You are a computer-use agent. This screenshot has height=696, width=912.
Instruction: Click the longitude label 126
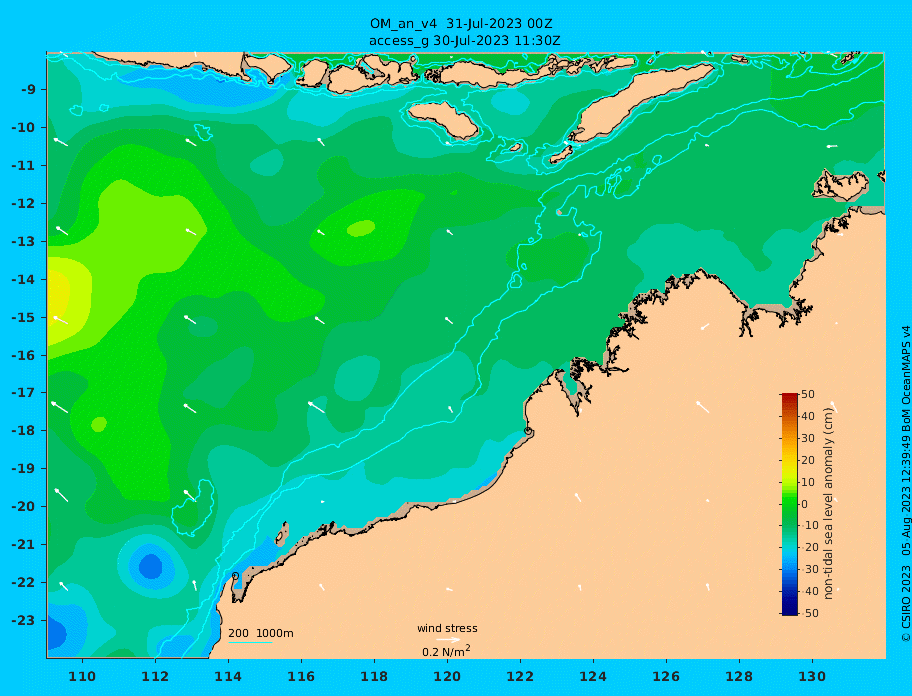pos(666,676)
